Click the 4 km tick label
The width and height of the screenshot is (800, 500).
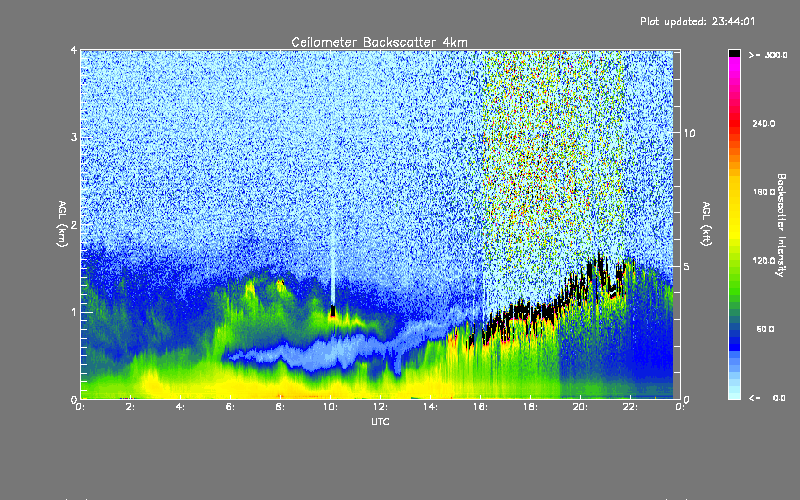point(74,51)
